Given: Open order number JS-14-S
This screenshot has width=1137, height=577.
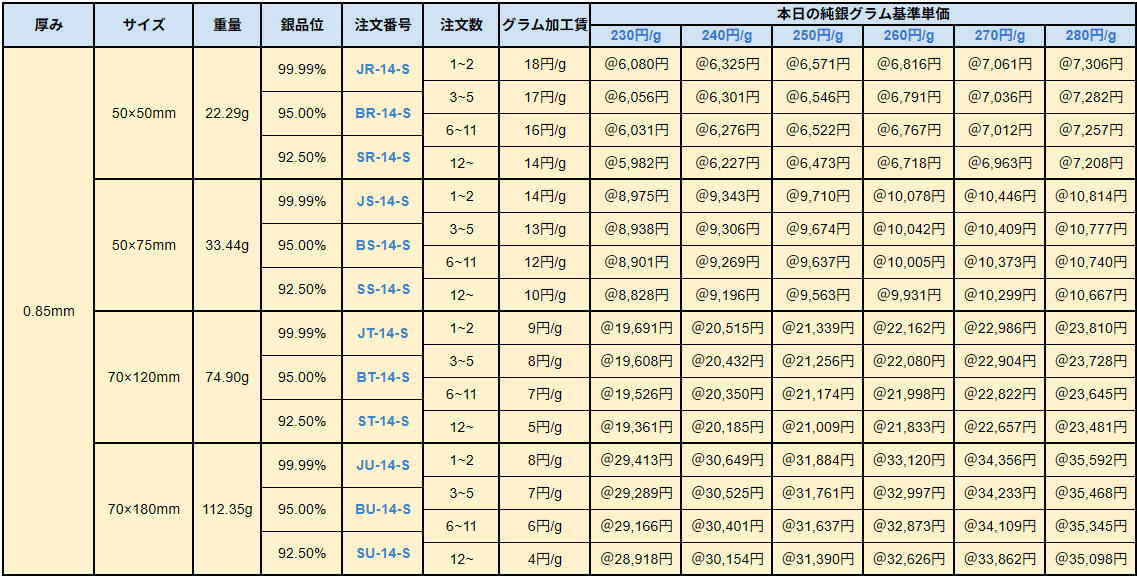Looking at the screenshot, I should click(383, 201).
